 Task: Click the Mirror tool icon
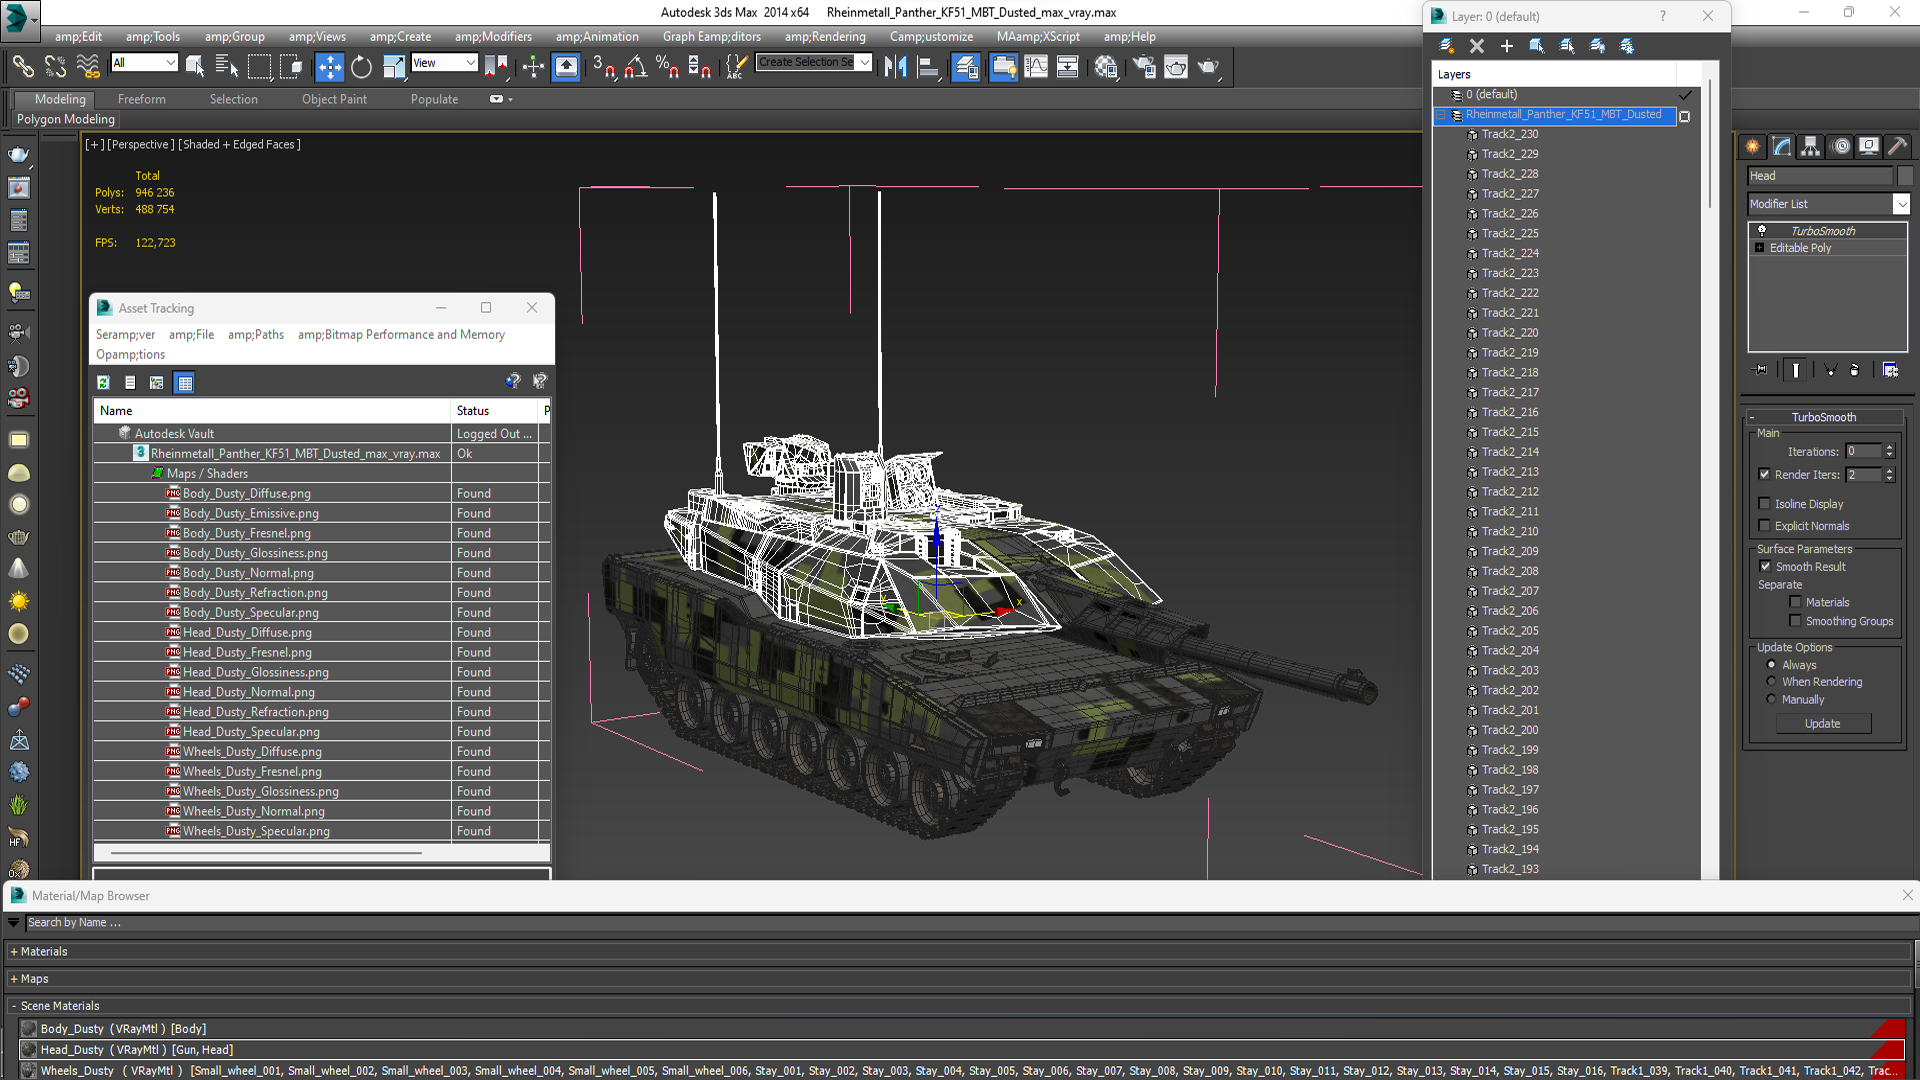pyautogui.click(x=895, y=67)
